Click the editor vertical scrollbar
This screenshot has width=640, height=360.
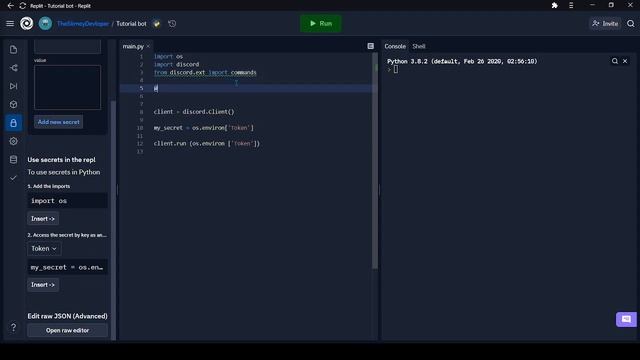[375, 161]
